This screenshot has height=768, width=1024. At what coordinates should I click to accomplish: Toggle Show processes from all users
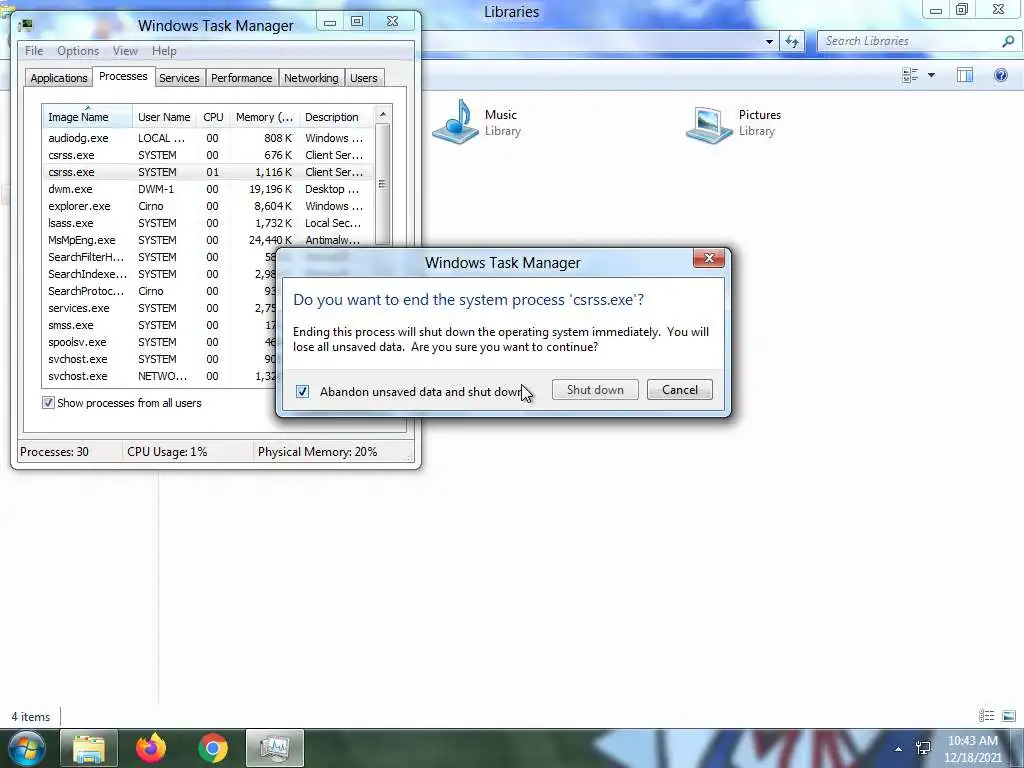point(48,403)
